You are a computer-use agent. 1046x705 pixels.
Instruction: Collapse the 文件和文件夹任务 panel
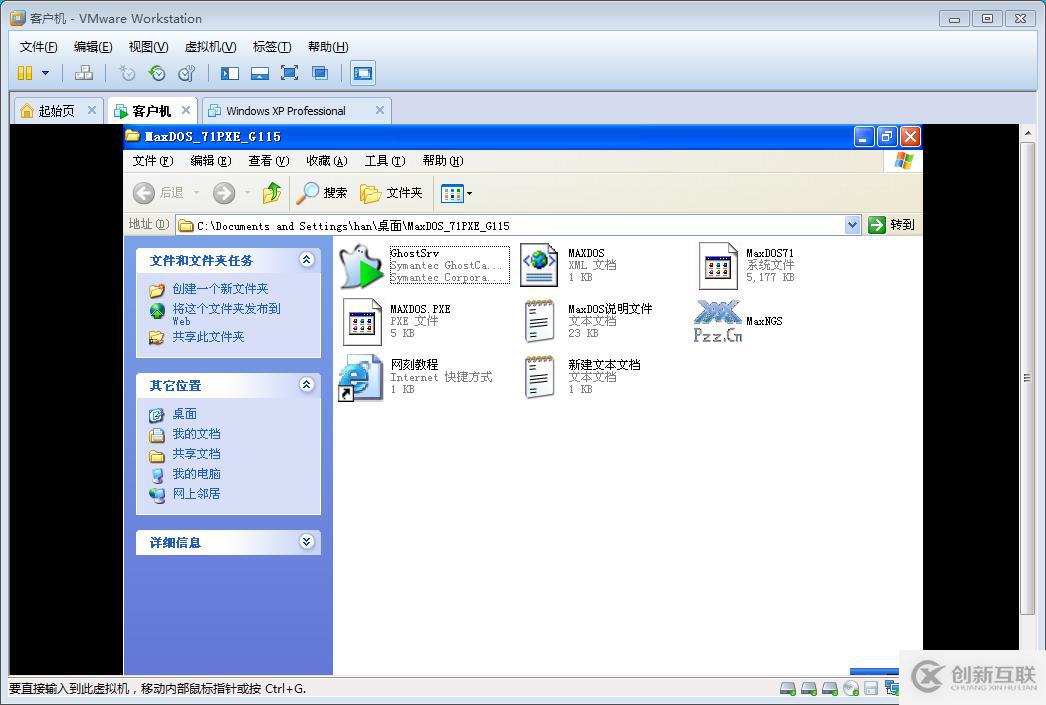[306, 259]
